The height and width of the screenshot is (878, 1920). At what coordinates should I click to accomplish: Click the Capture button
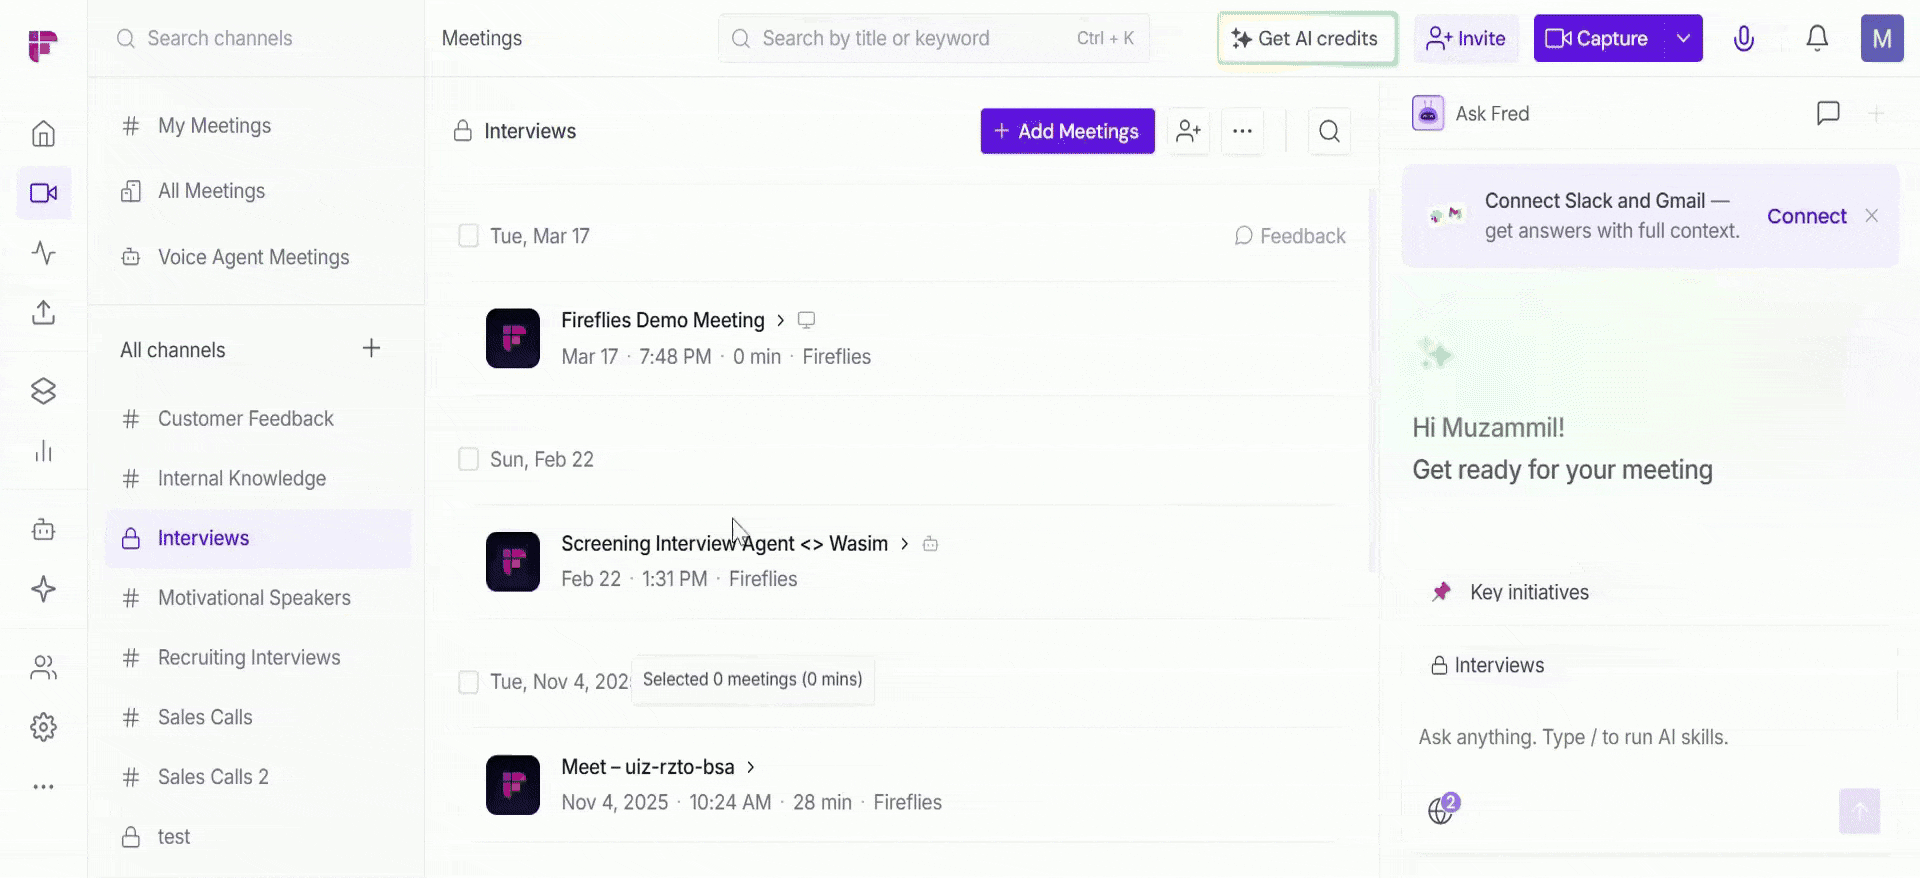coord(1598,38)
